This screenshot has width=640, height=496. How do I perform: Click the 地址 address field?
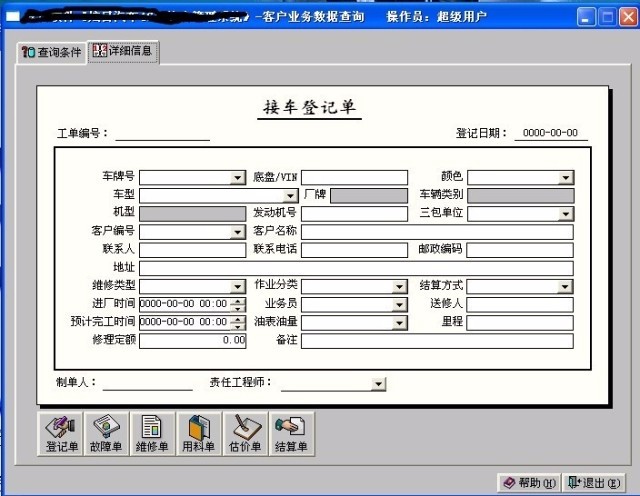[x=356, y=268]
